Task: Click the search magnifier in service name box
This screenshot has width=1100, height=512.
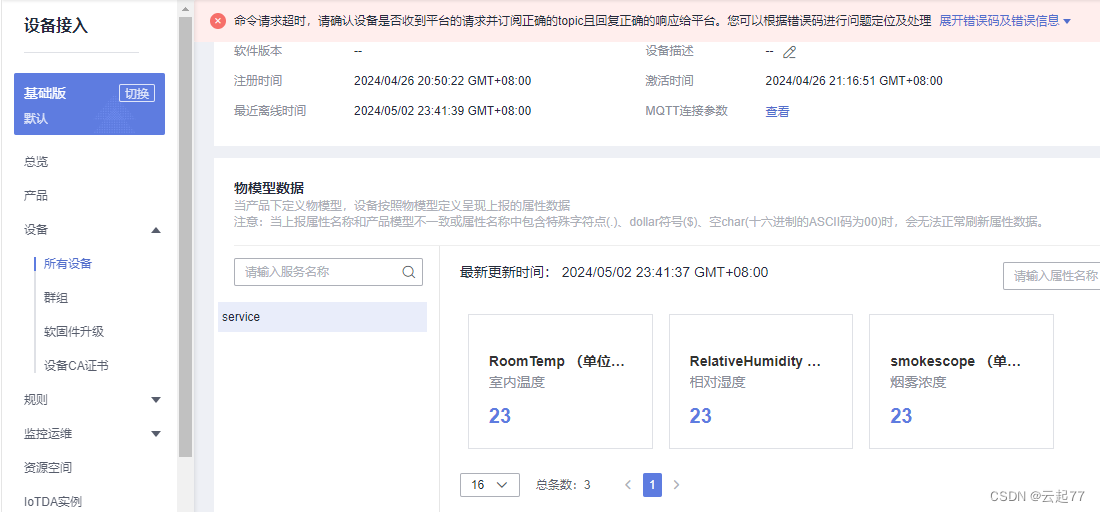Action: [408, 272]
